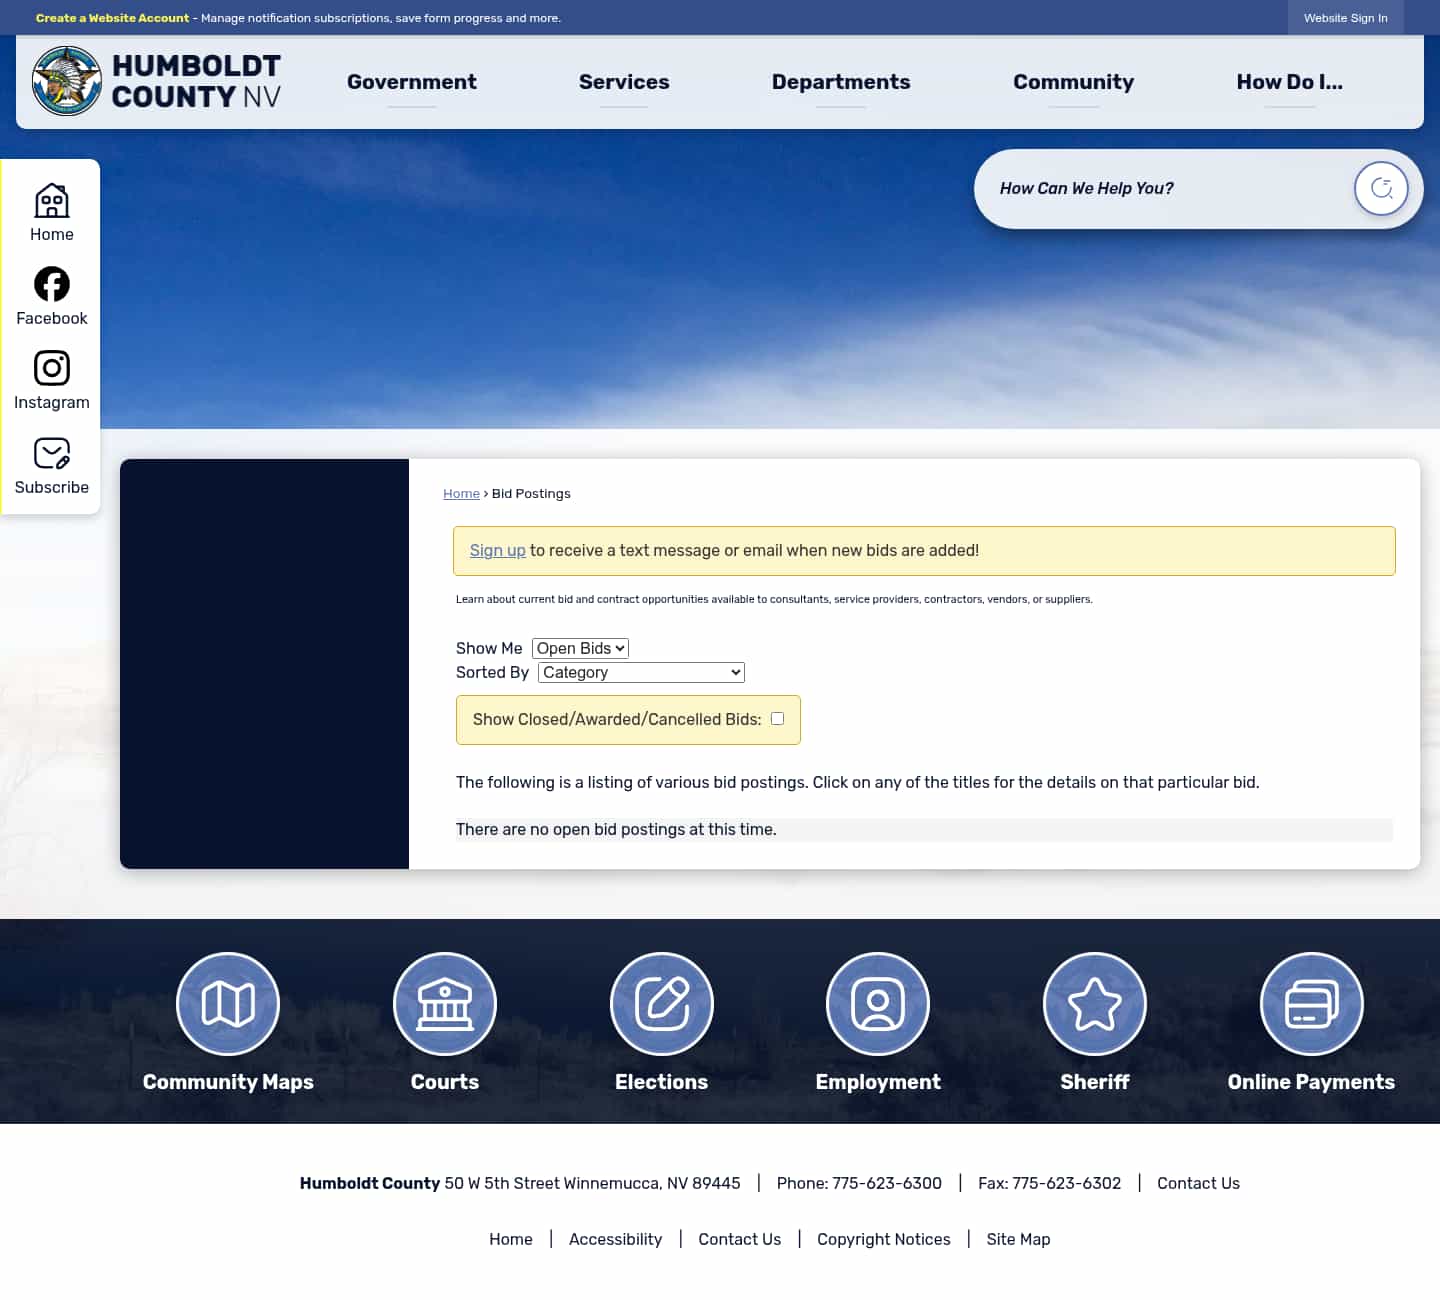Viewport: 1440px width, 1300px height.
Task: Select the Elections pencil icon
Action: pos(661,1003)
